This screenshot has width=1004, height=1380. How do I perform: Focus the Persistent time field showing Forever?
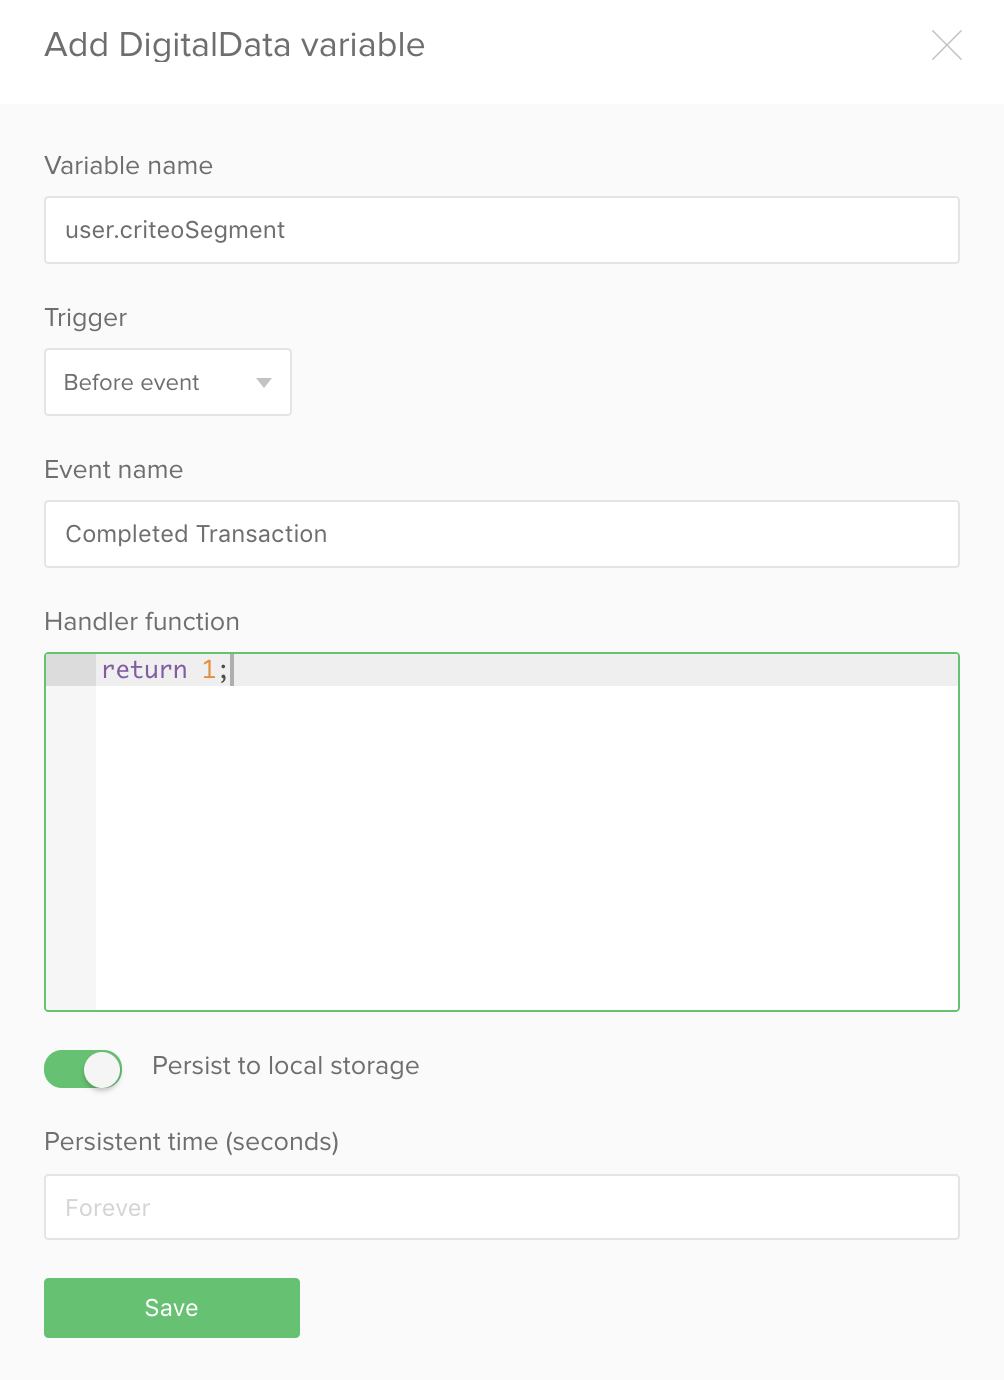(502, 1207)
